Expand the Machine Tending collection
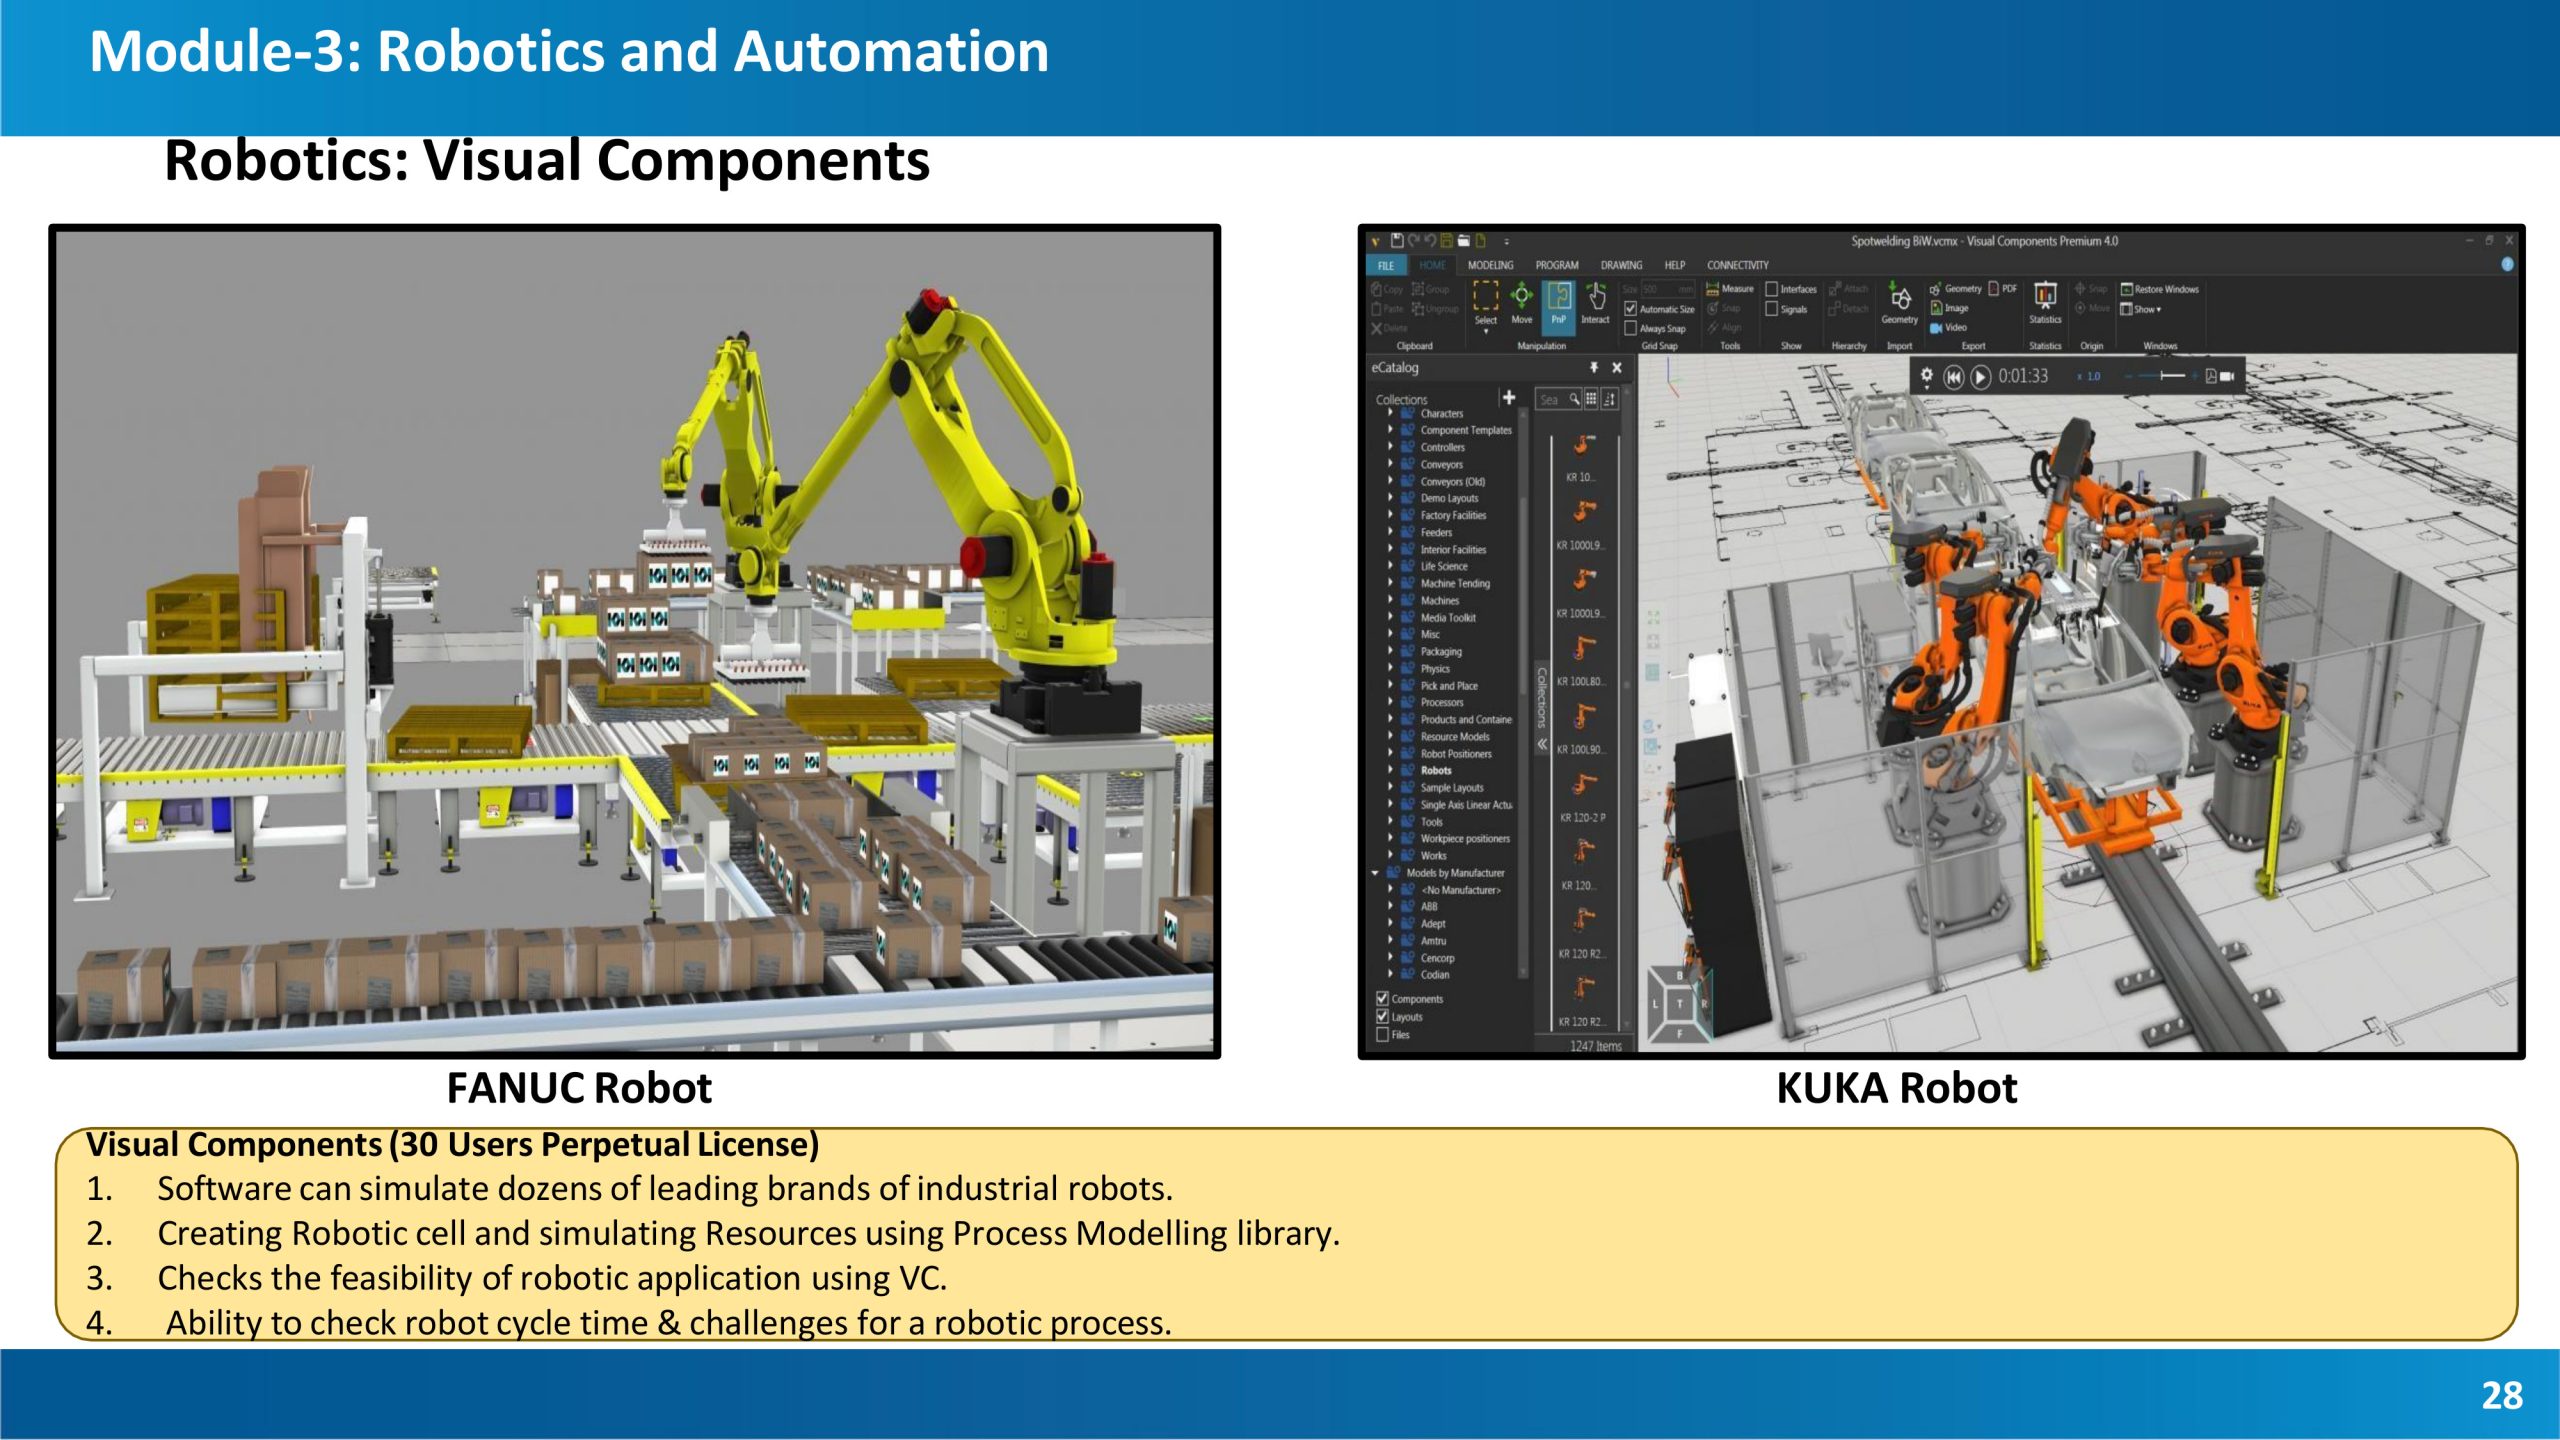Image resolution: width=2560 pixels, height=1440 pixels. [x=1390, y=583]
